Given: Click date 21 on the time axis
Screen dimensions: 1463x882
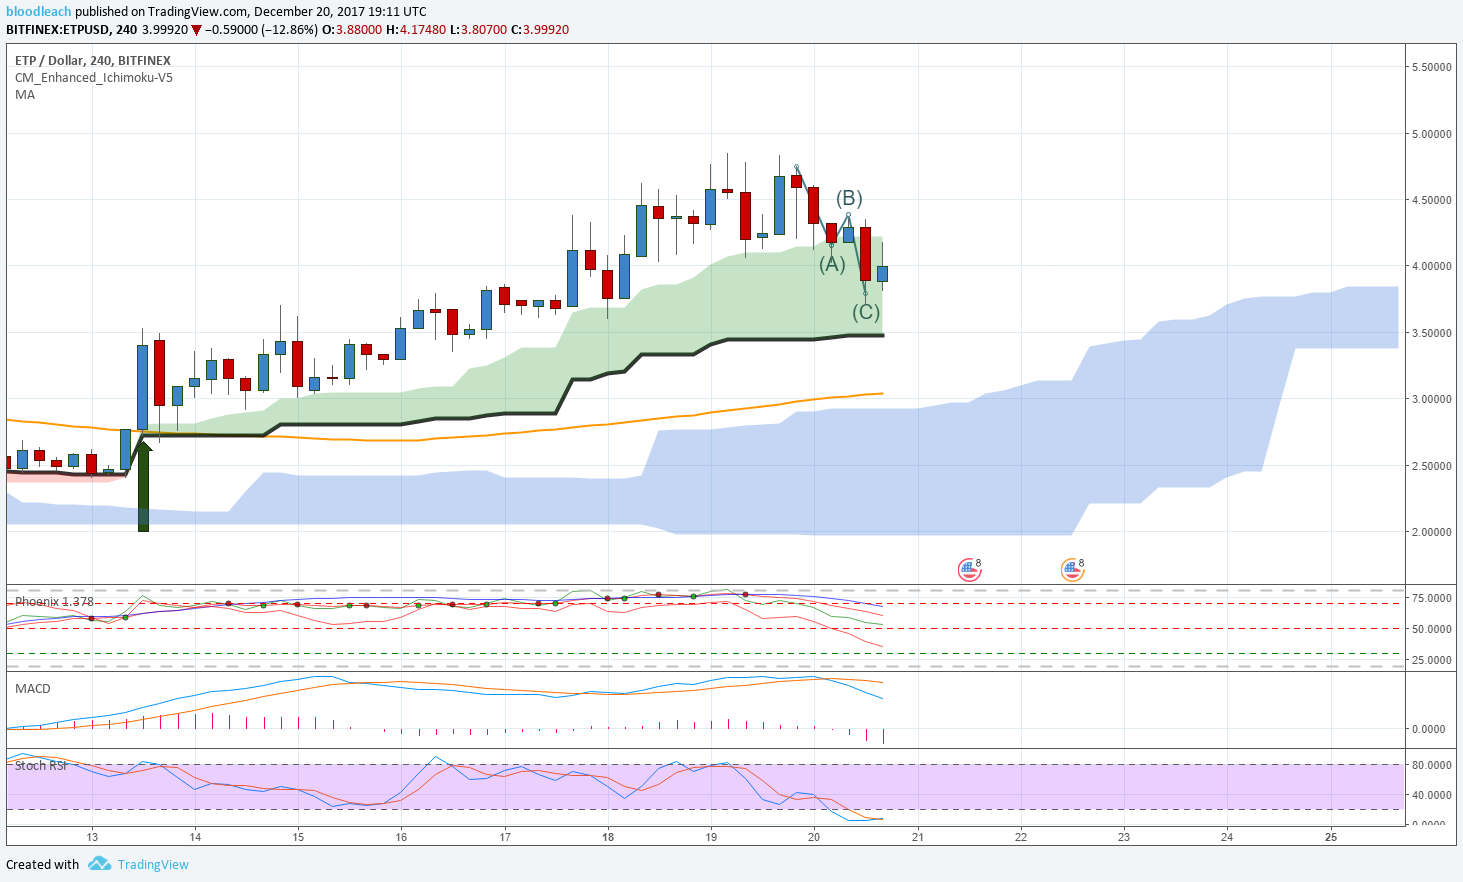Looking at the screenshot, I should (917, 837).
